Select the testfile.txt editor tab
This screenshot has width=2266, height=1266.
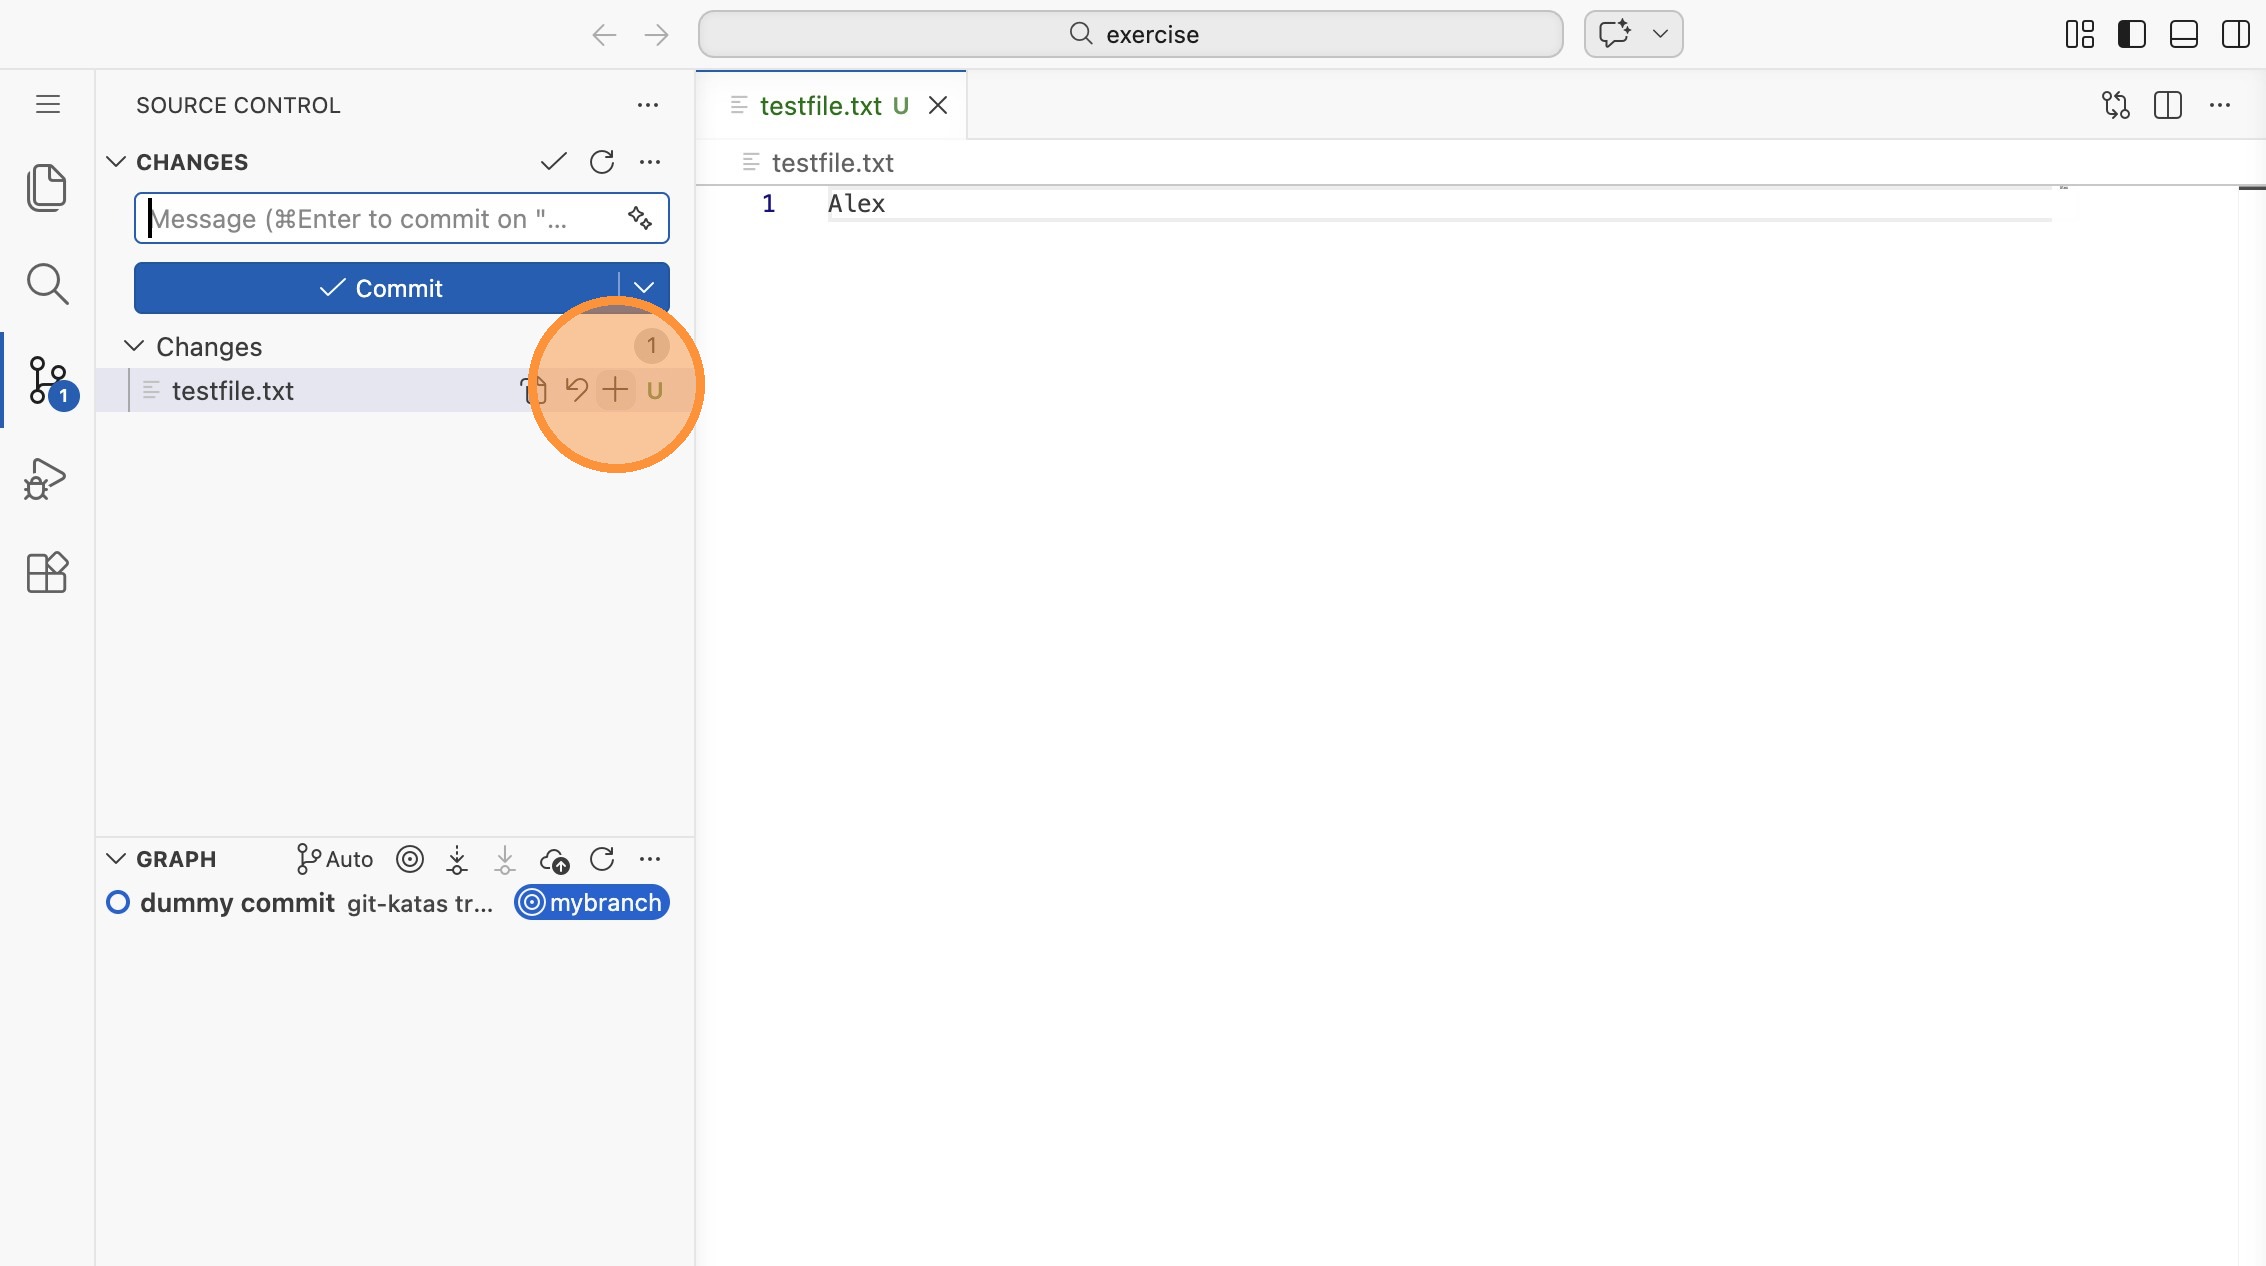pyautogui.click(x=820, y=106)
